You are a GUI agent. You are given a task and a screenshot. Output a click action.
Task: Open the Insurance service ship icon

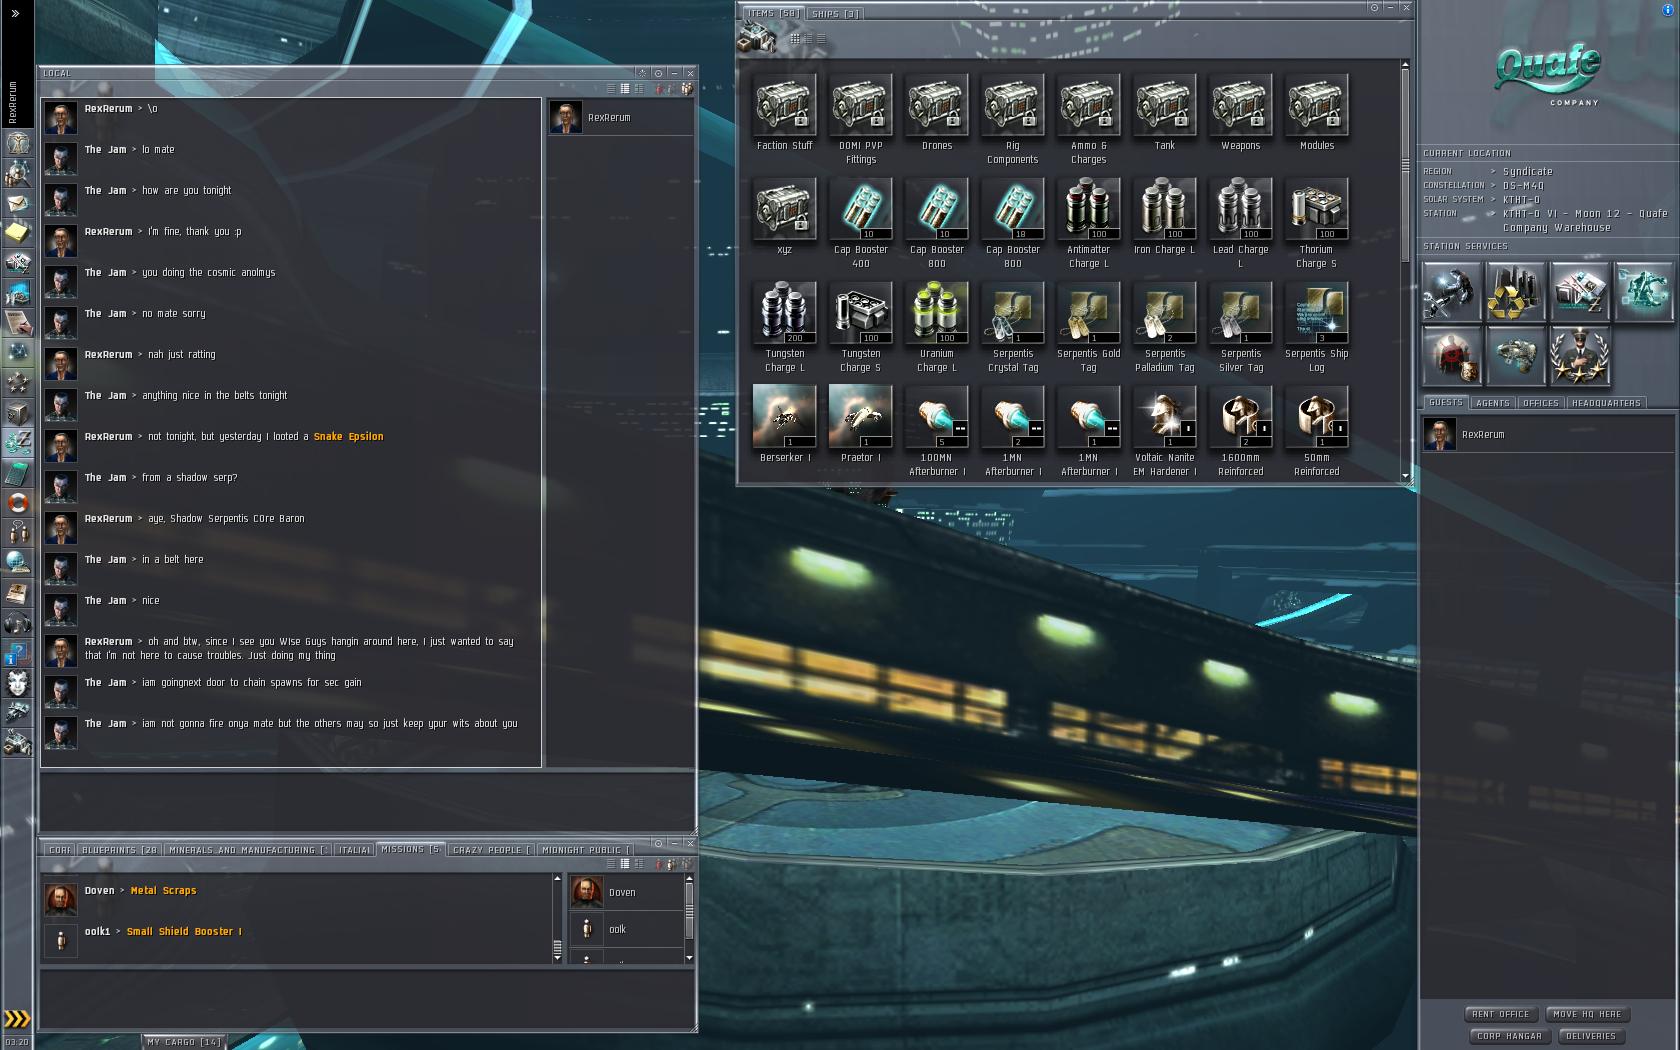[x=1516, y=356]
